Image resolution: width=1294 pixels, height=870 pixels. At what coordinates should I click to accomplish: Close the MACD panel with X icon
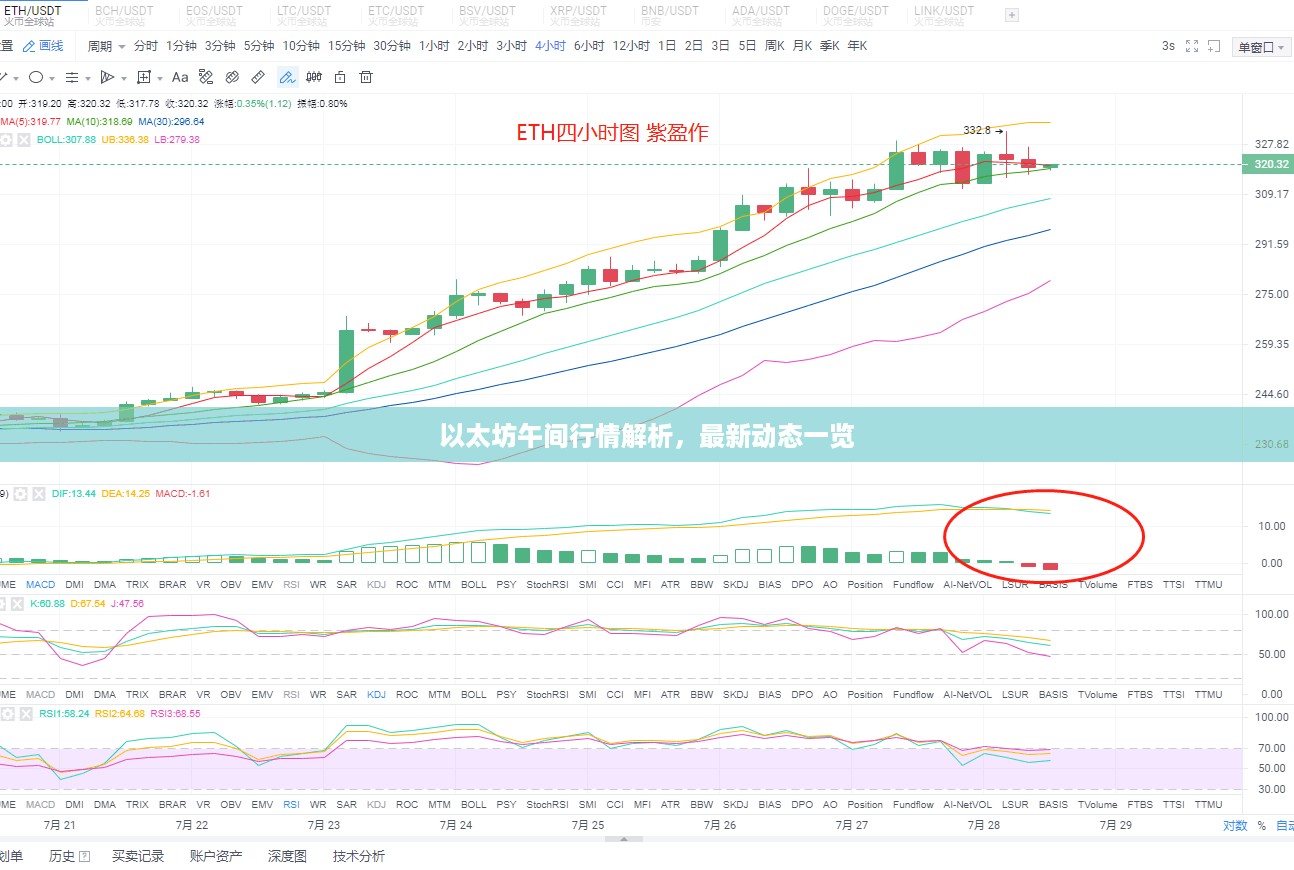[x=38, y=494]
